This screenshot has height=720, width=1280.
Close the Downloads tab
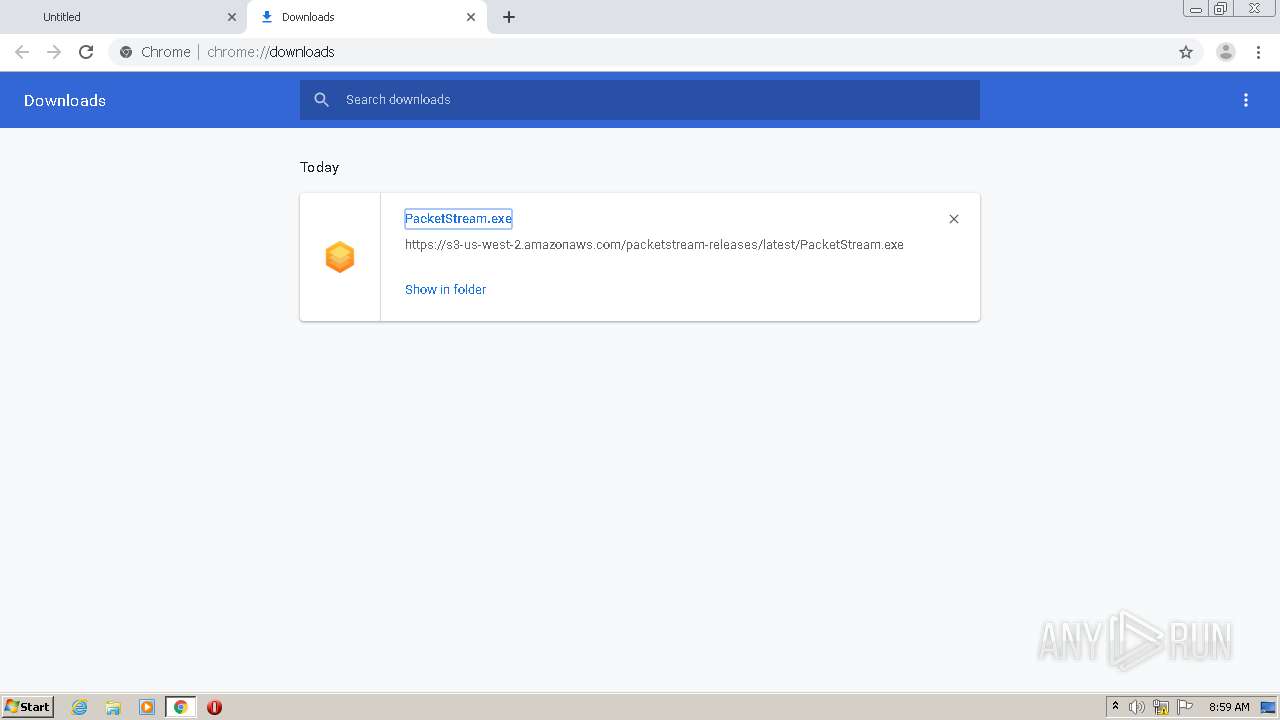coord(471,17)
